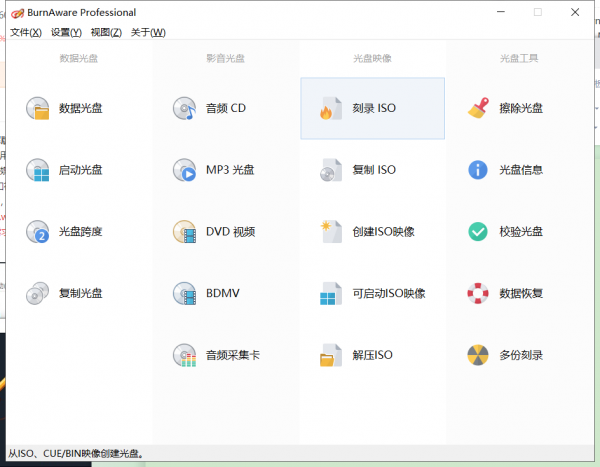Click the 创建ISO映像 label

coord(383,232)
